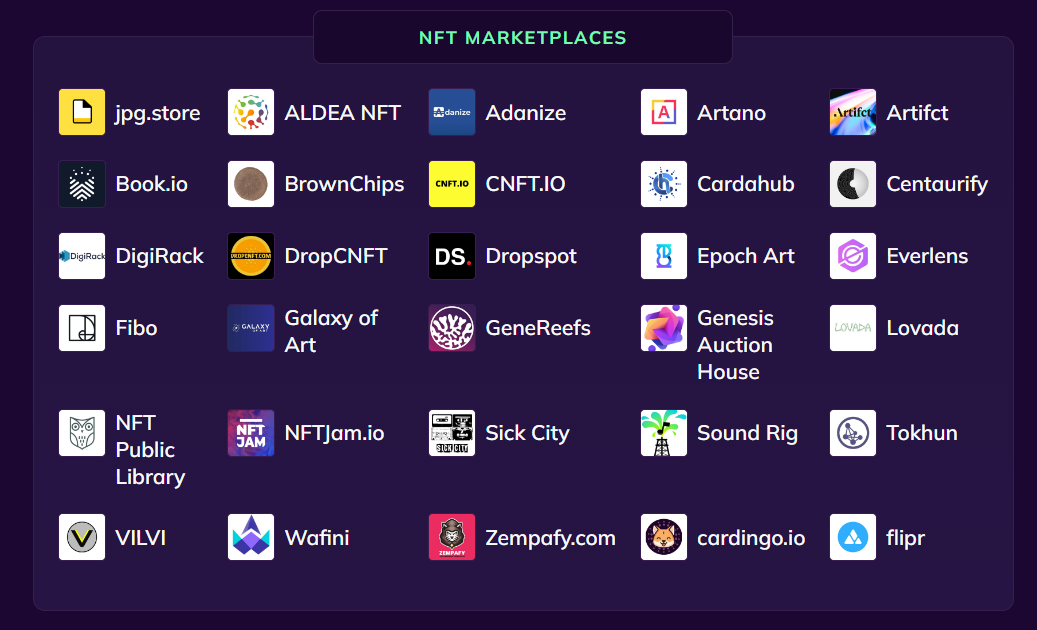
Task: Click the Cardahub blue logo
Action: pyautogui.click(x=664, y=184)
